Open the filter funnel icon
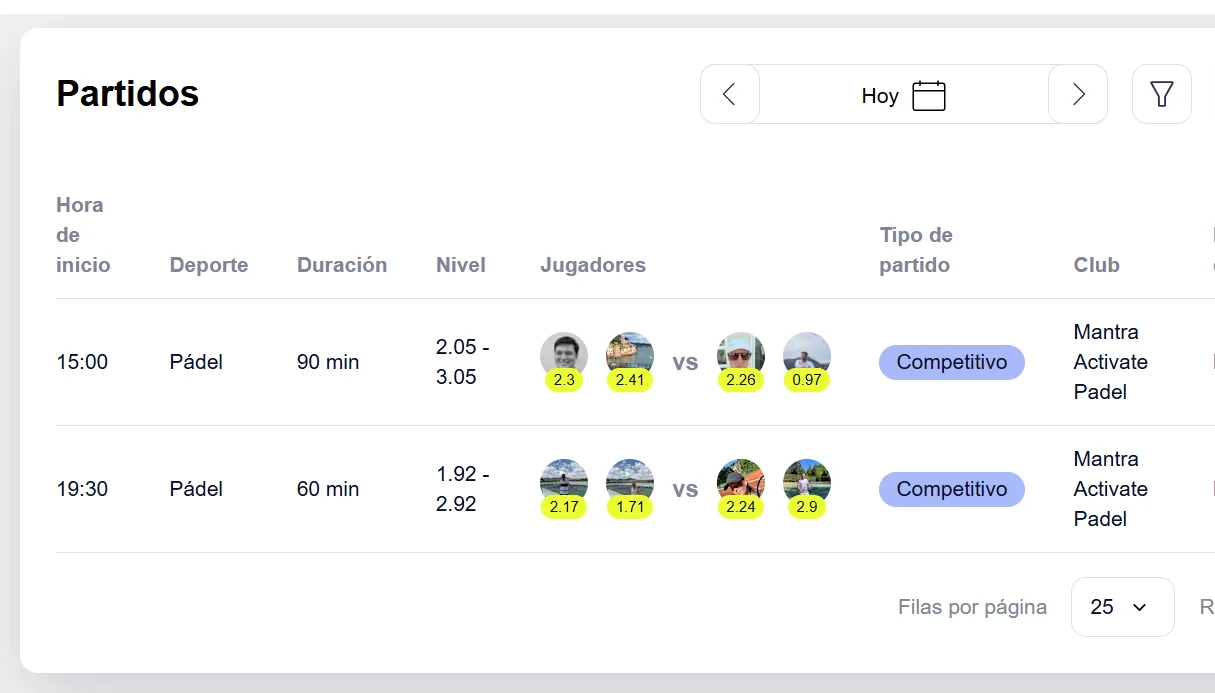Viewport: 1215px width, 693px height. 1161,95
